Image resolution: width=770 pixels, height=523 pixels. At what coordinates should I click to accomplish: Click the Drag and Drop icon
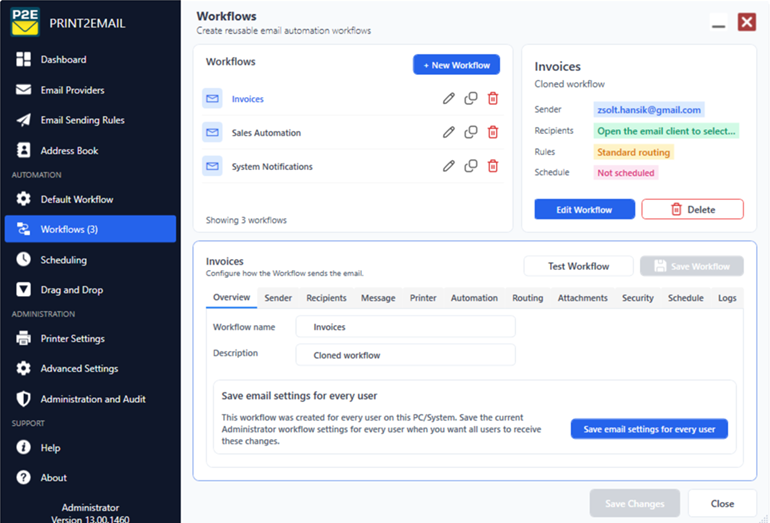(x=23, y=290)
